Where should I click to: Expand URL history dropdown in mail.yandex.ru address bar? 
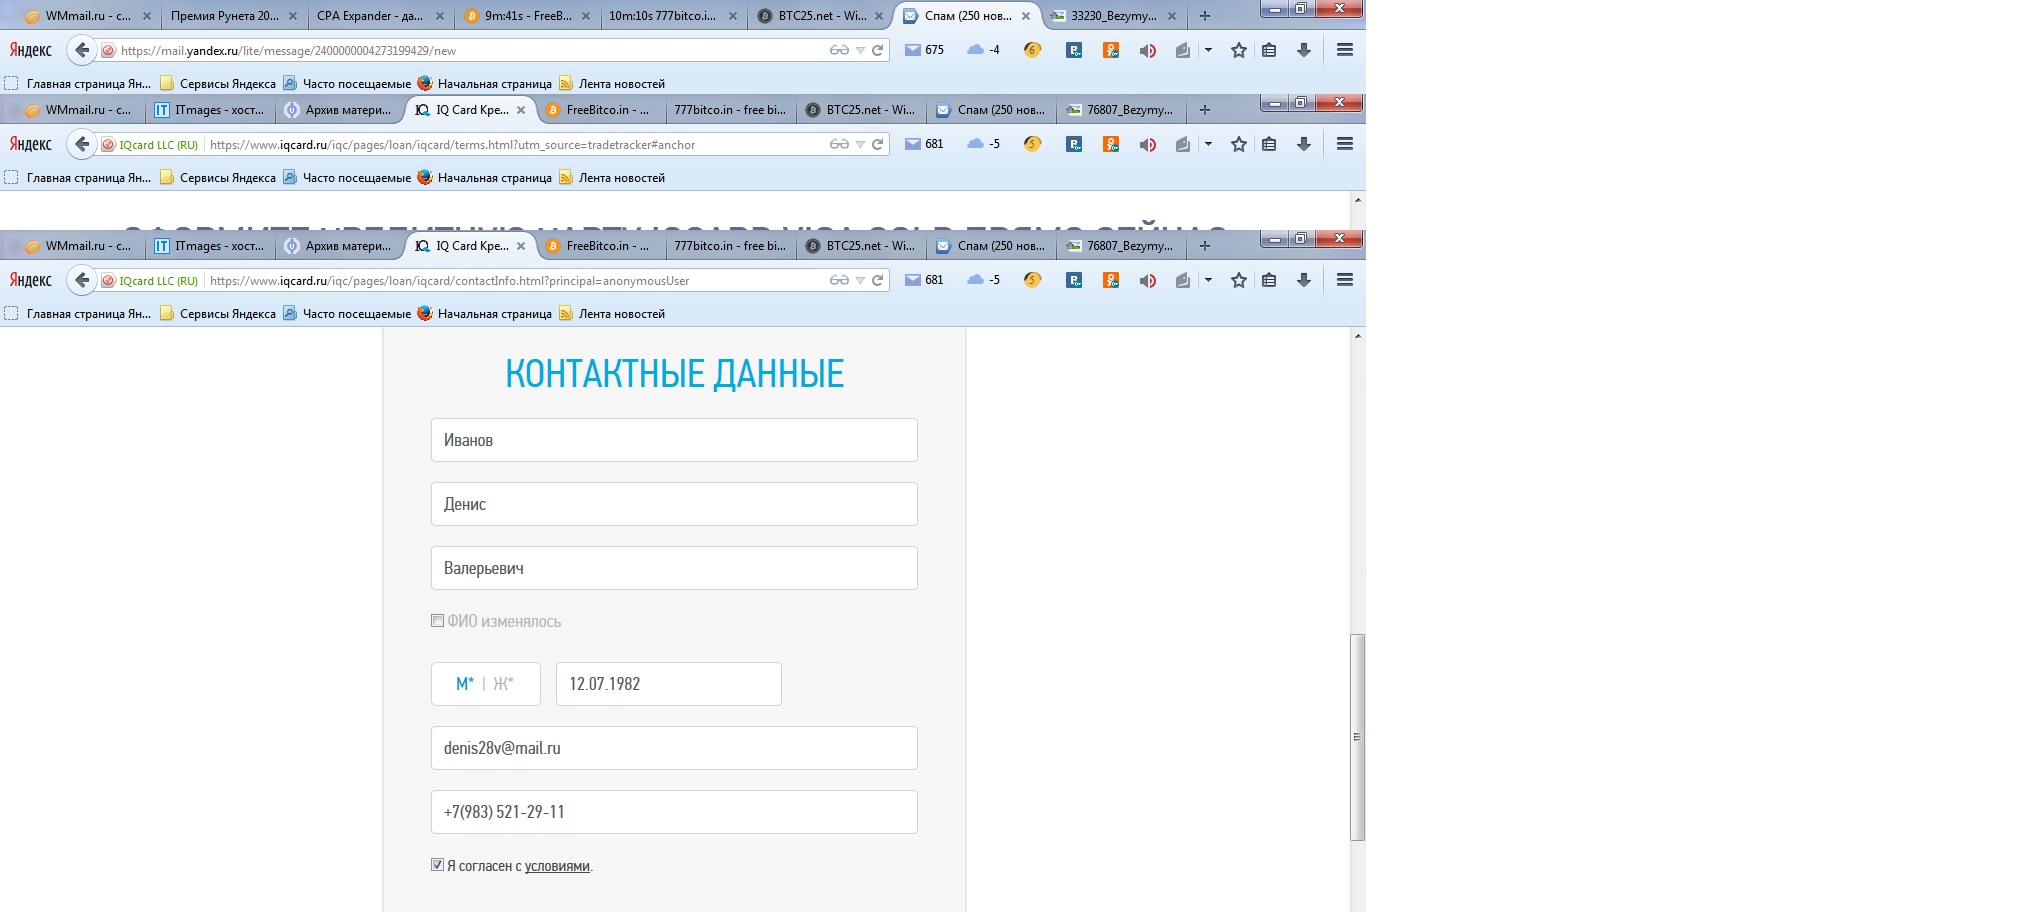click(860, 50)
